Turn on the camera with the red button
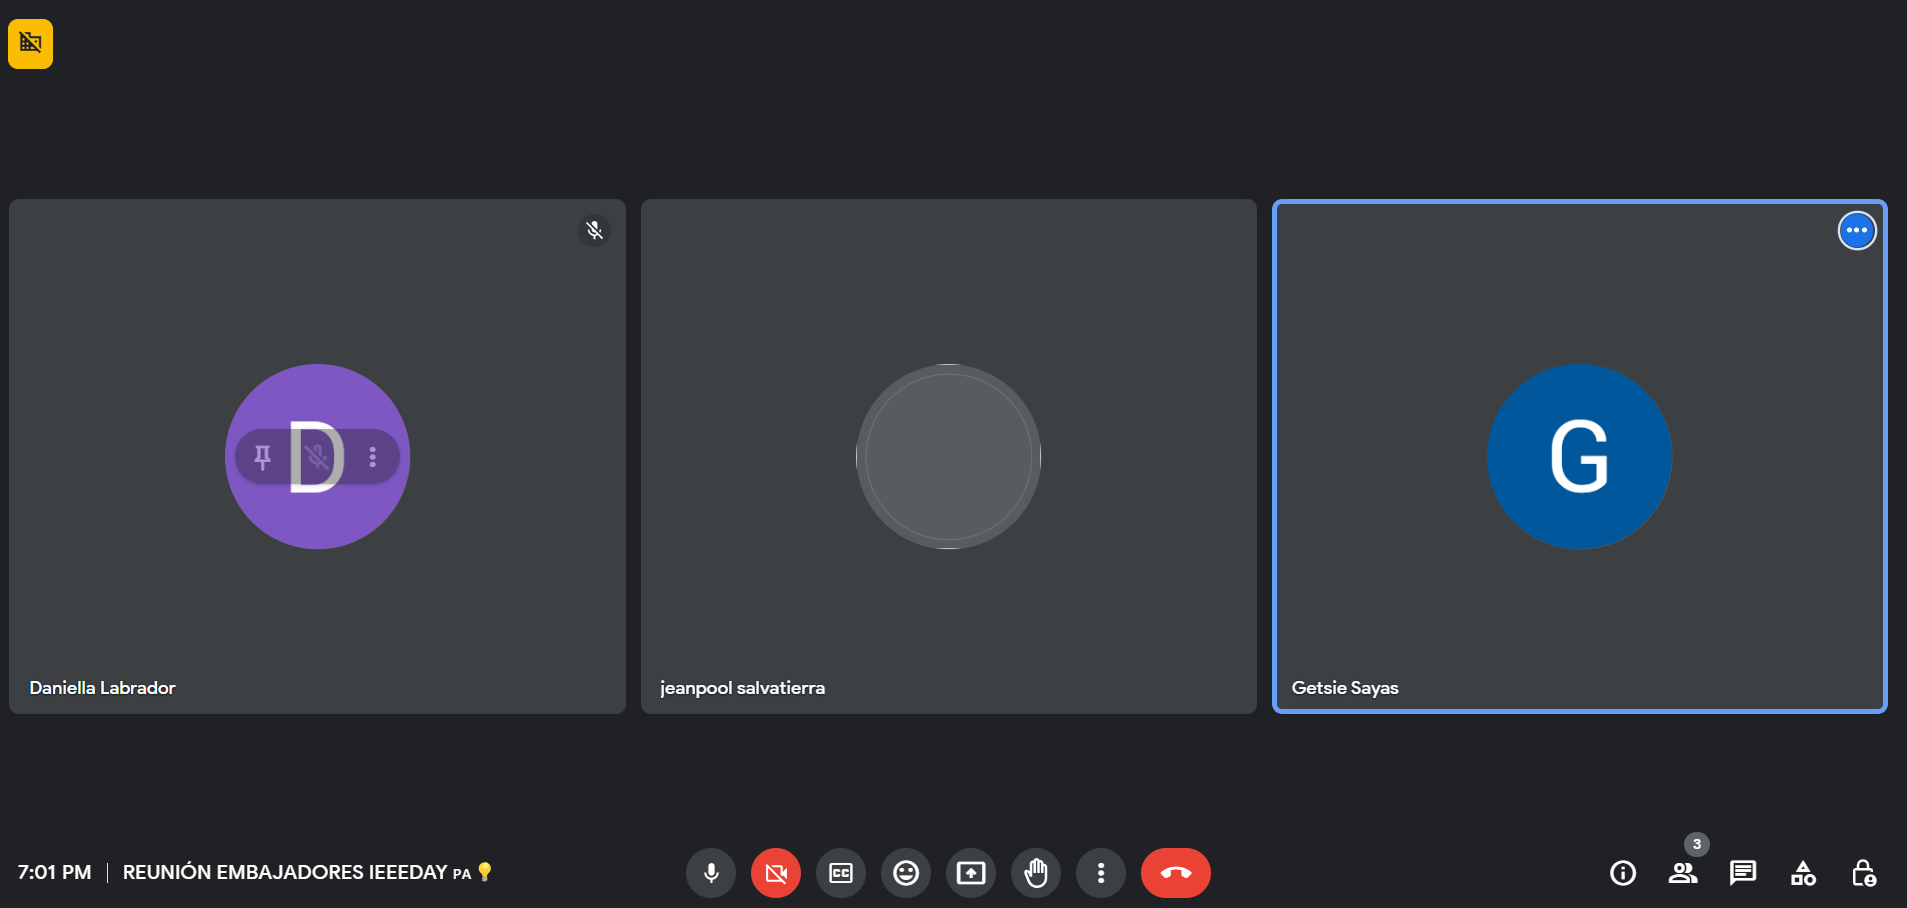 (776, 873)
